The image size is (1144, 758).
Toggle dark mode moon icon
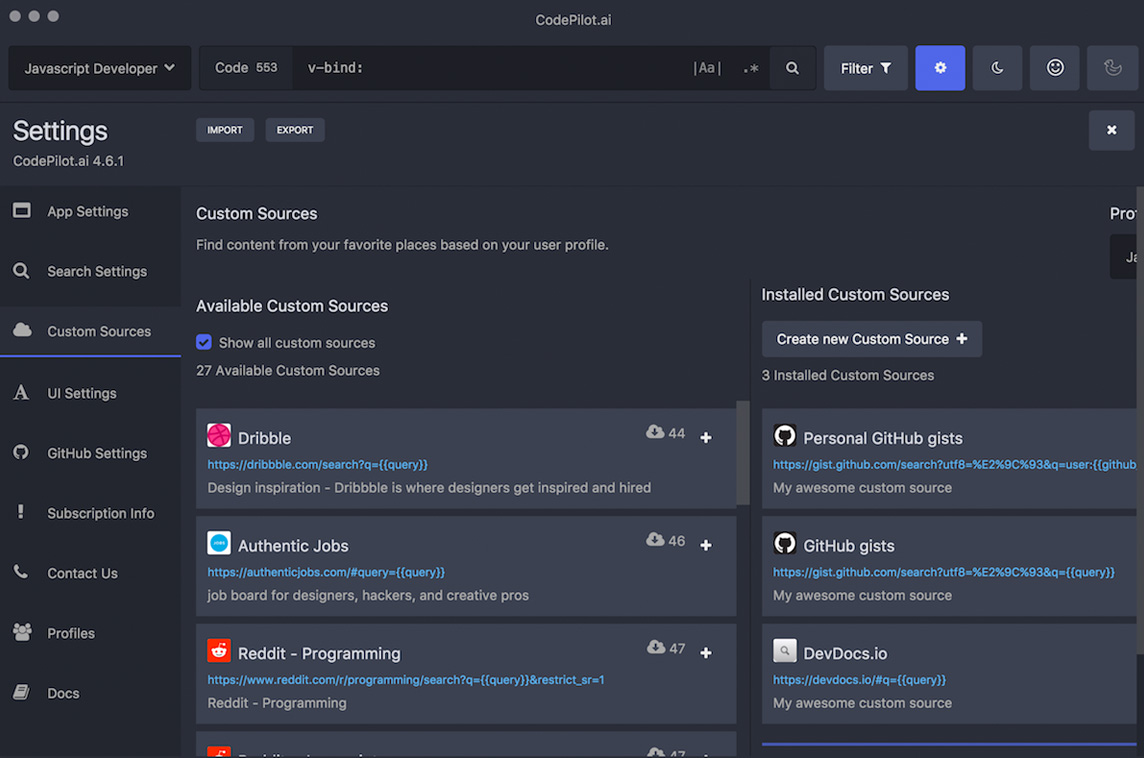(997, 68)
